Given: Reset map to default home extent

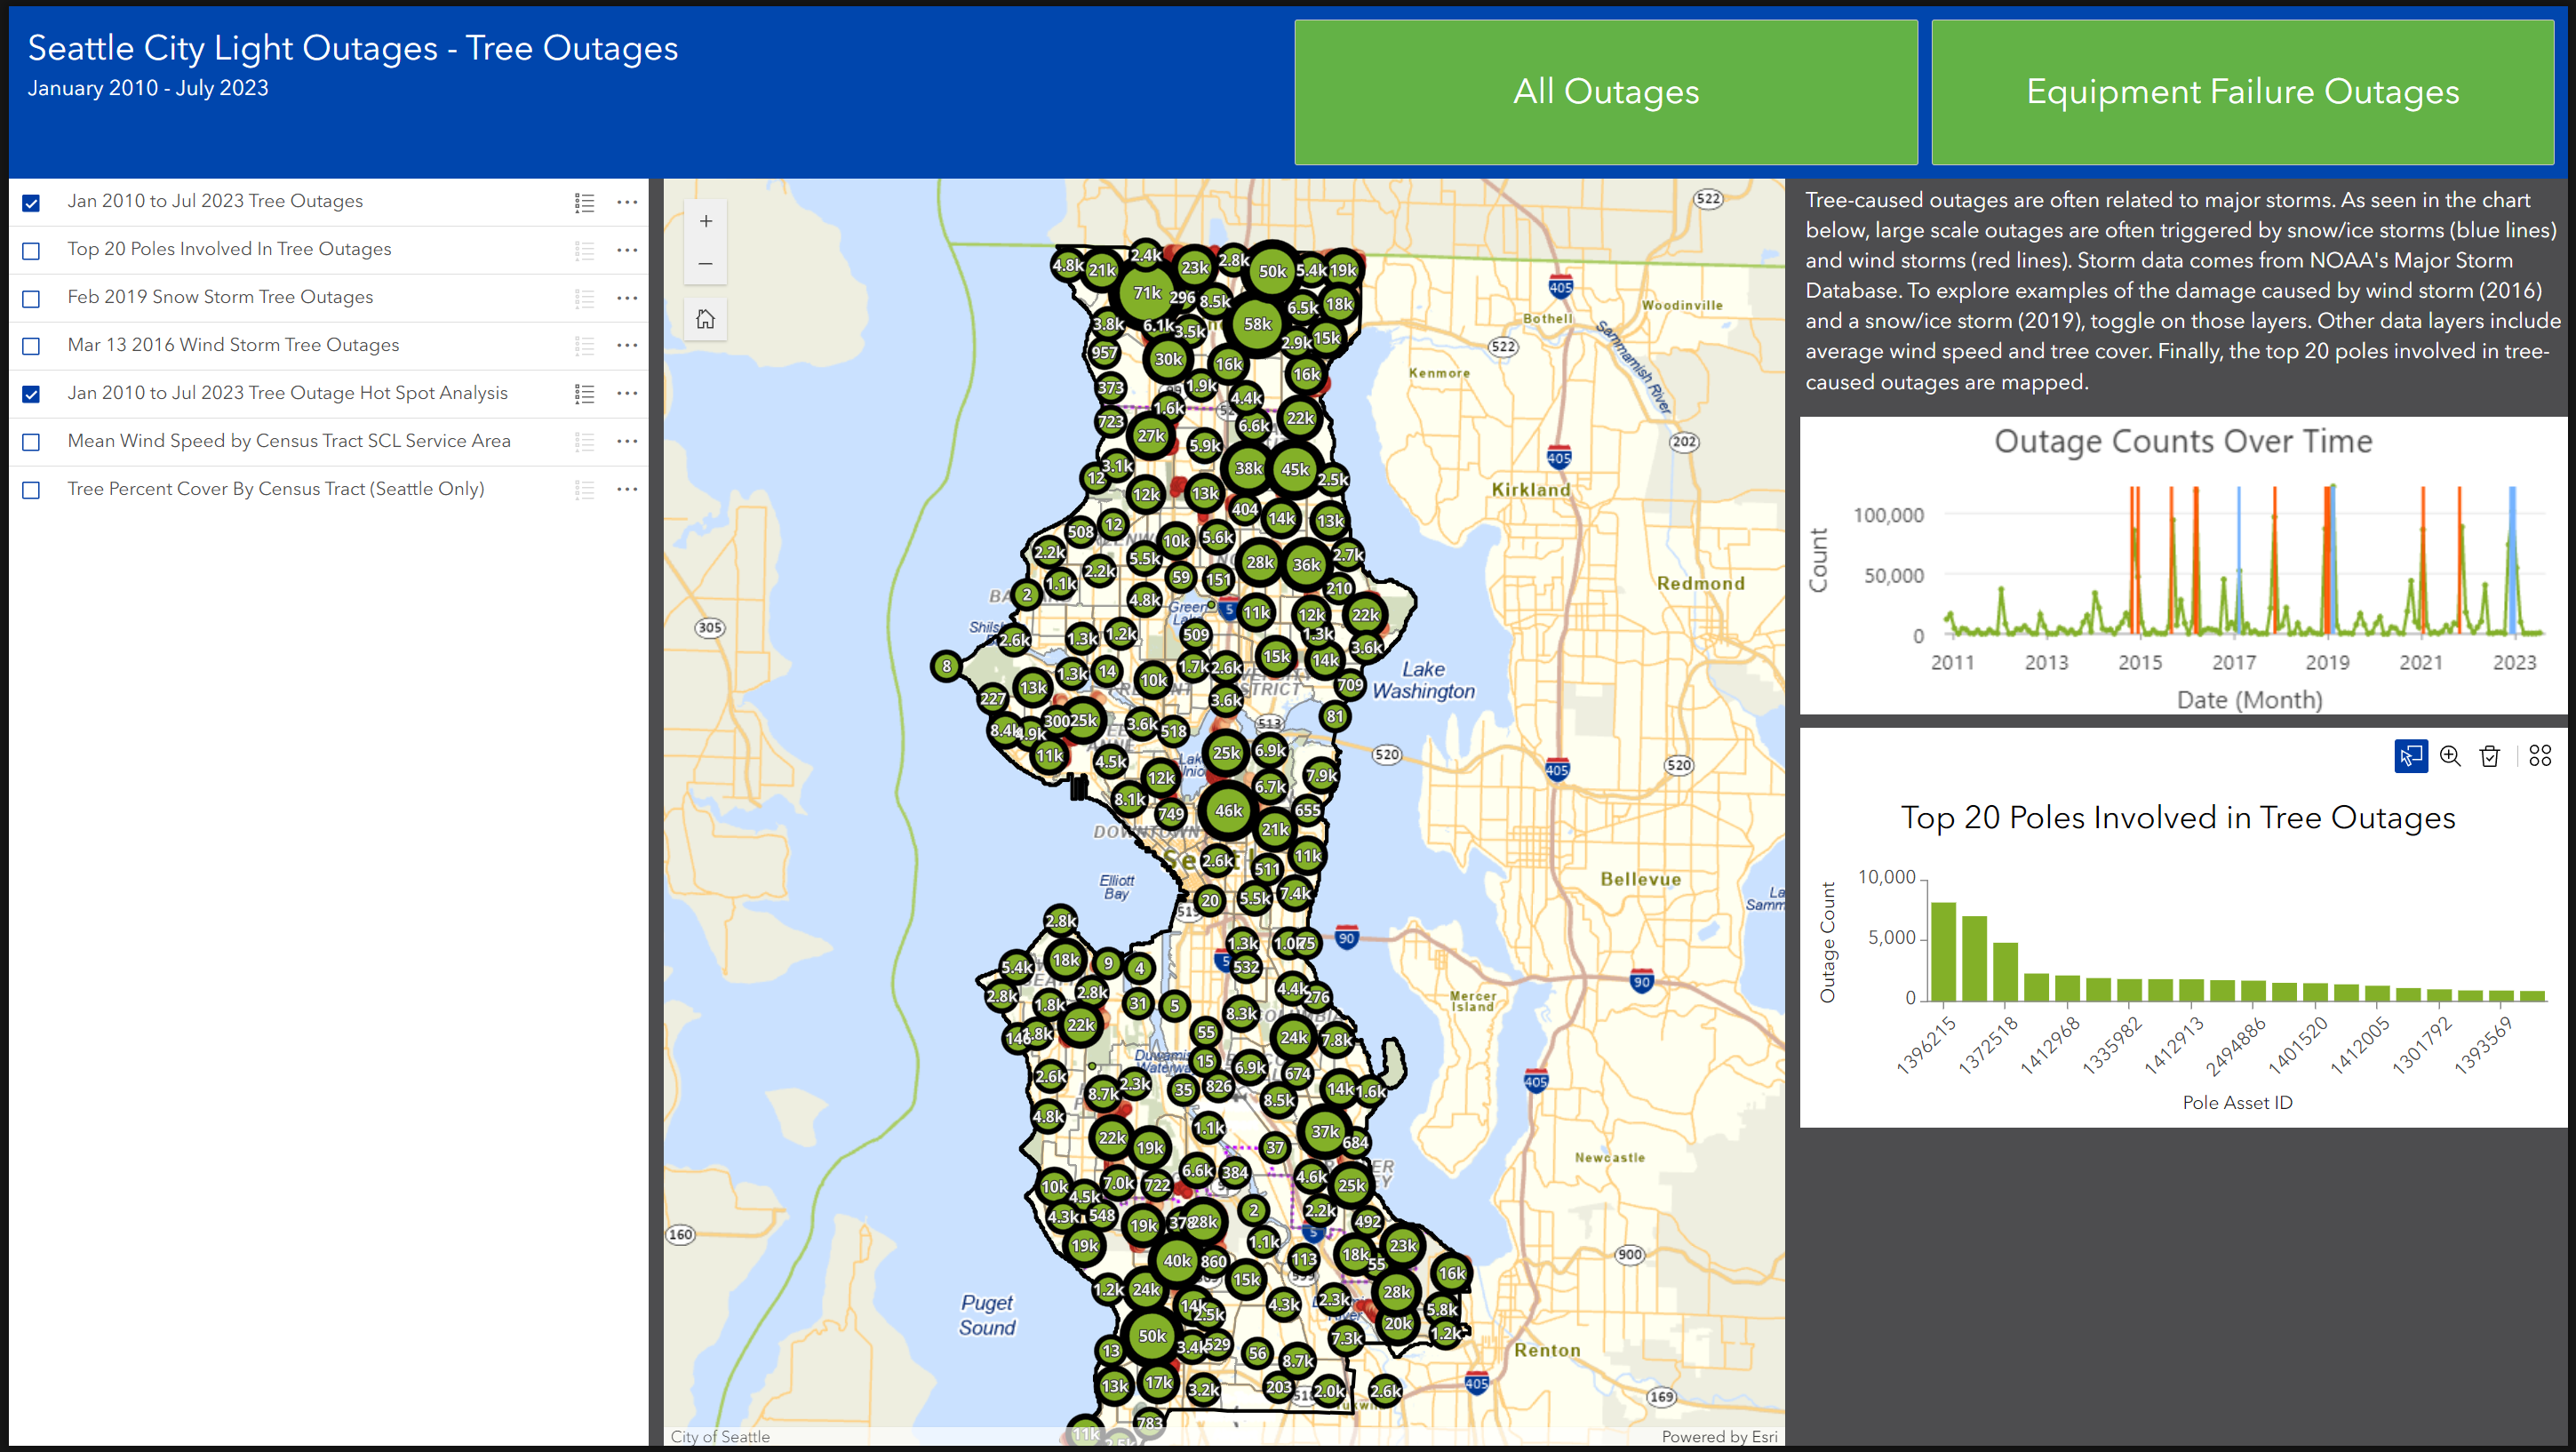Looking at the screenshot, I should [706, 319].
